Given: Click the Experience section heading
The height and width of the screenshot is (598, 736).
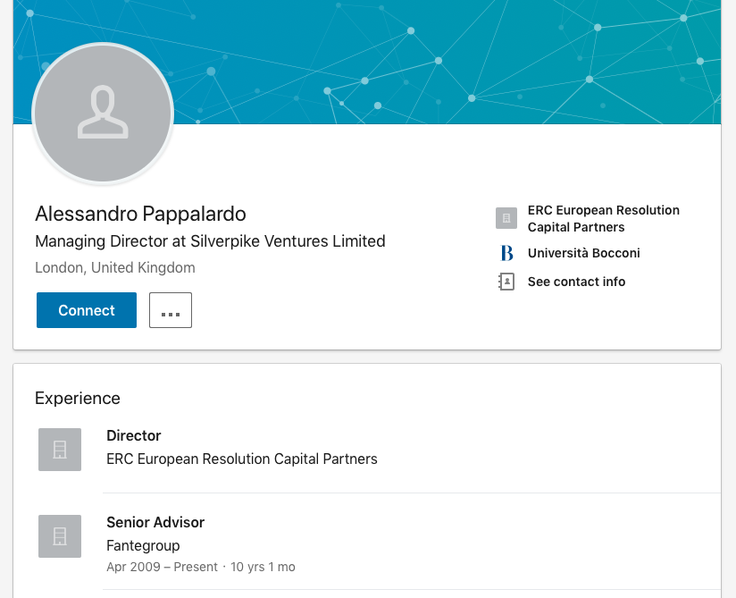Looking at the screenshot, I should tap(77, 399).
